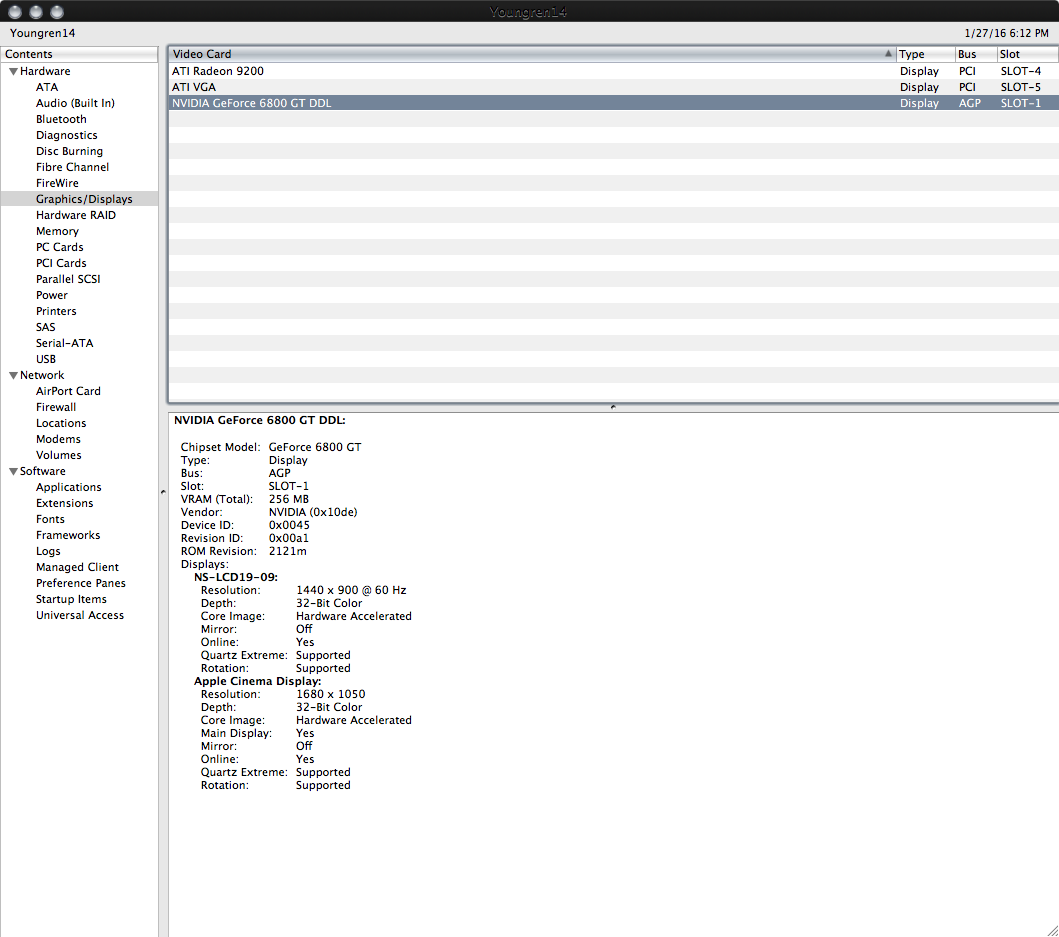Image resolution: width=1059 pixels, height=937 pixels.
Task: Open Parallel SCSI section
Action: point(68,280)
